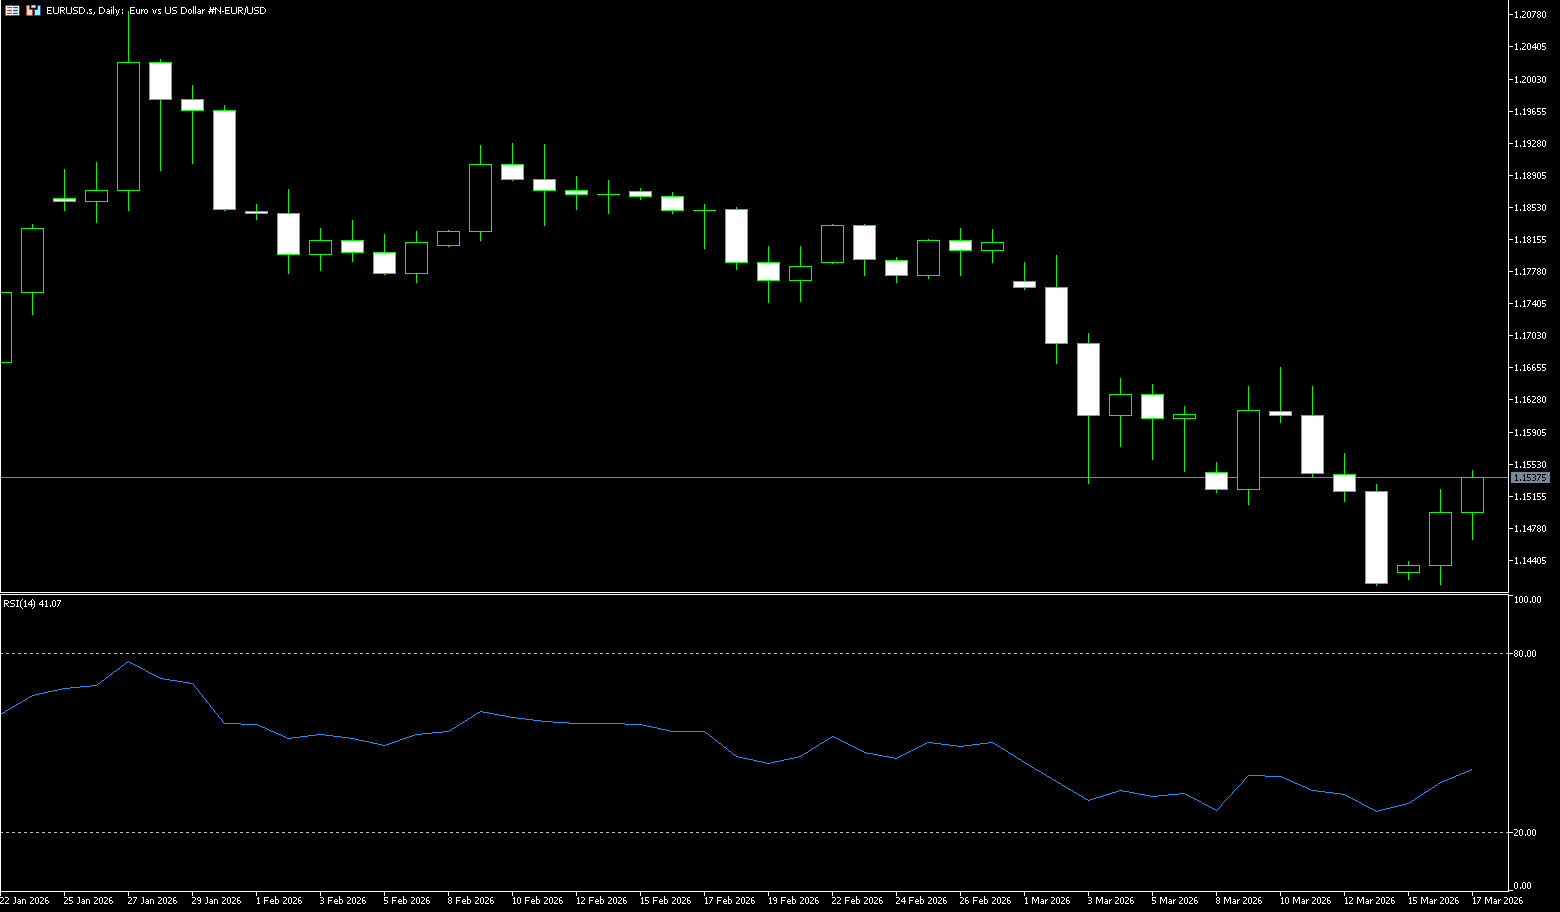The image size is (1560, 912).
Task: Click the 27 Jan 2026 date label
Action: tap(152, 900)
